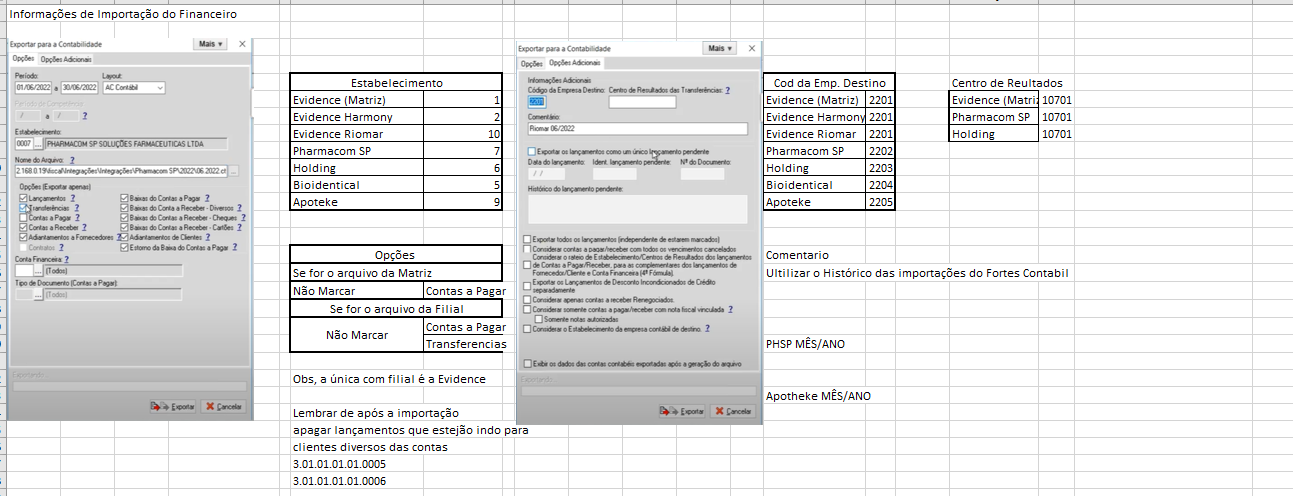Select cell containing 3.01.01.01.01.0005
The image size is (1293, 496).
click(340, 464)
